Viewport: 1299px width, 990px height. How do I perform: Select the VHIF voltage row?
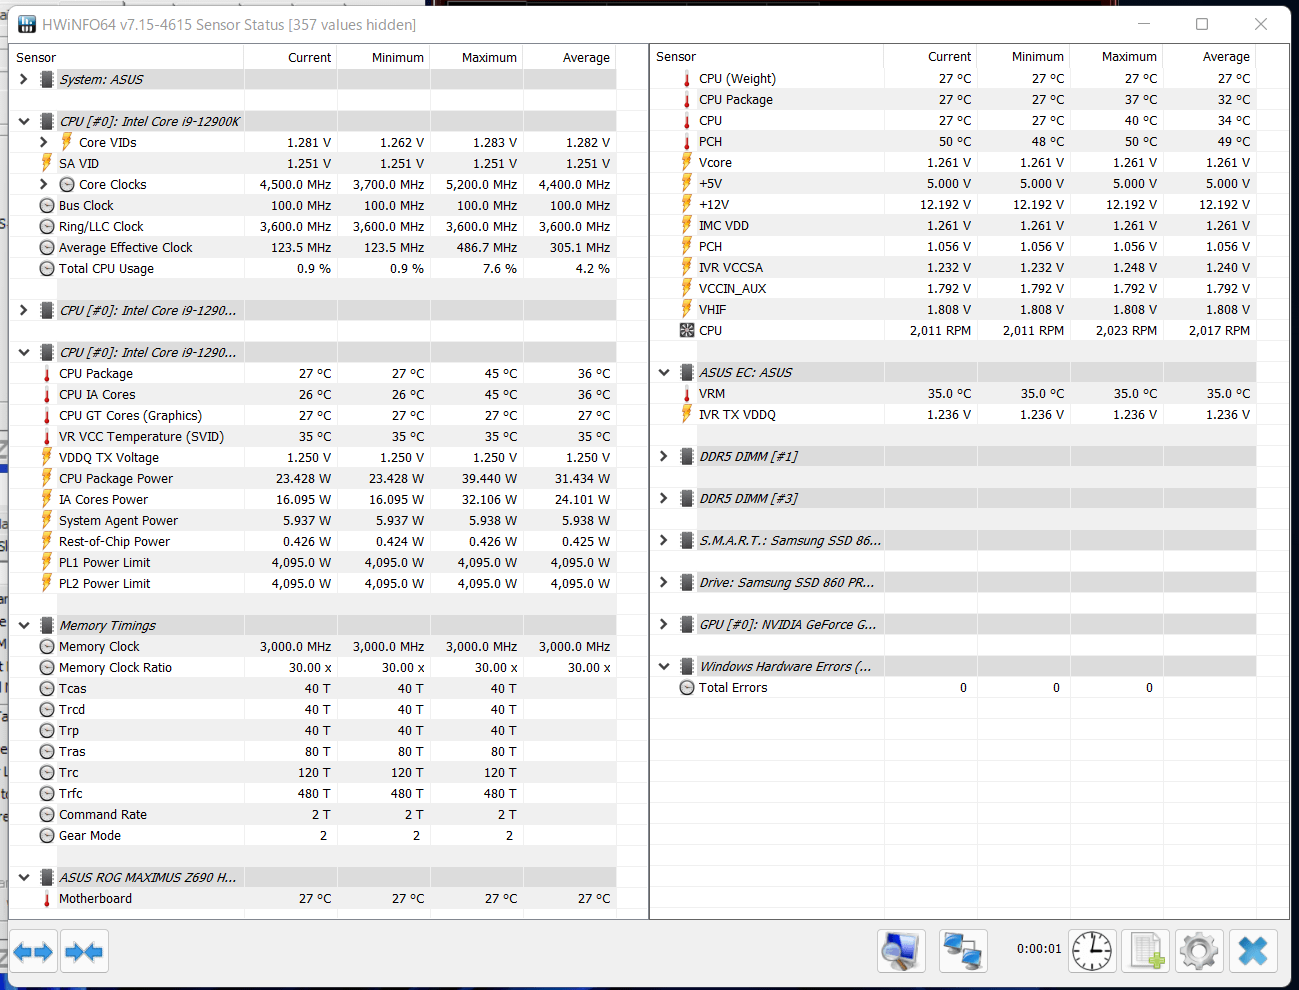click(x=953, y=309)
